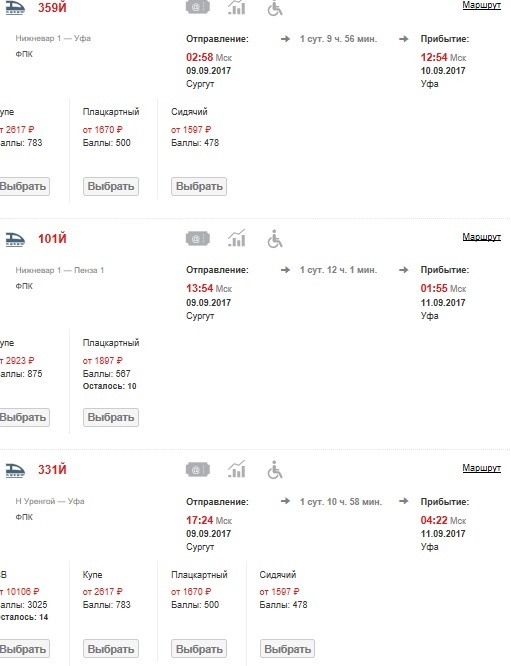This screenshot has height=666, width=511.
Task: Click train icon next to 101Й
Action: pos(15,239)
